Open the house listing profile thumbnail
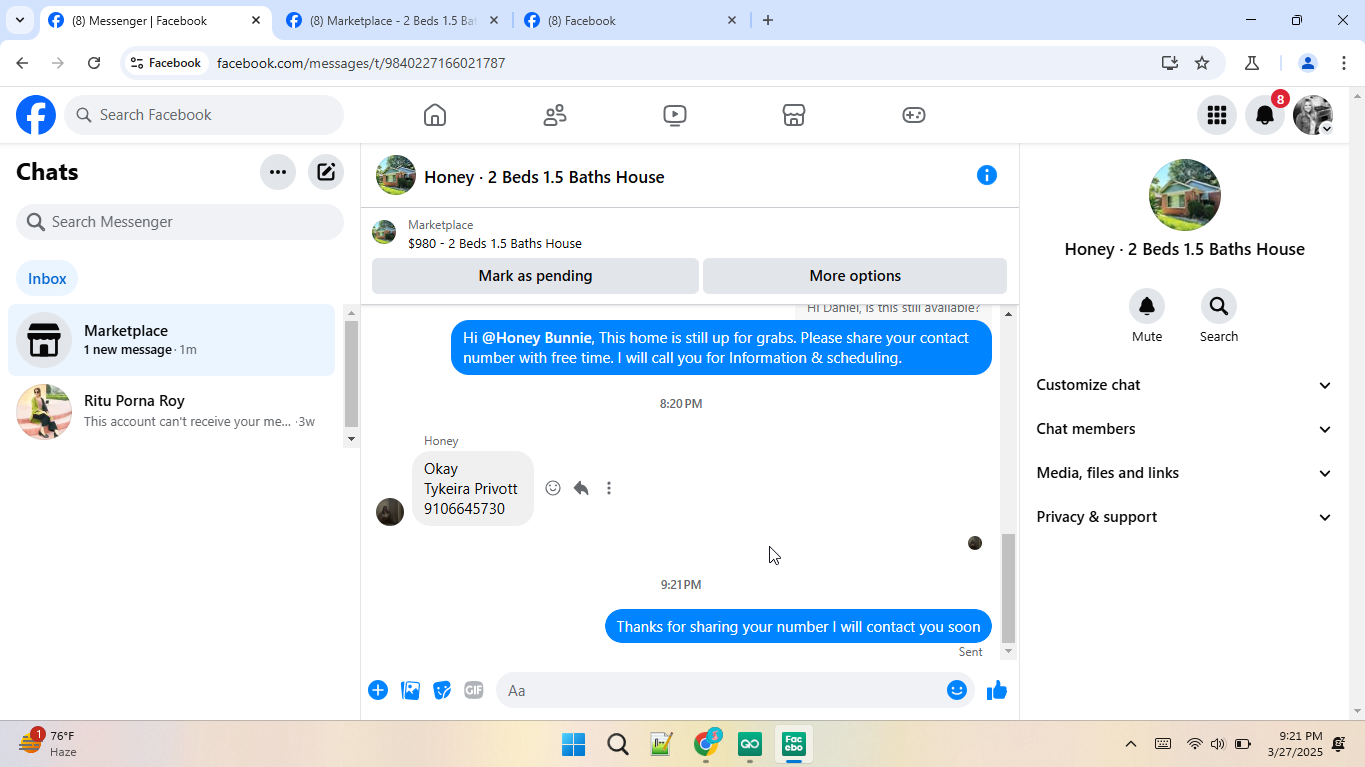 click(x=1185, y=195)
